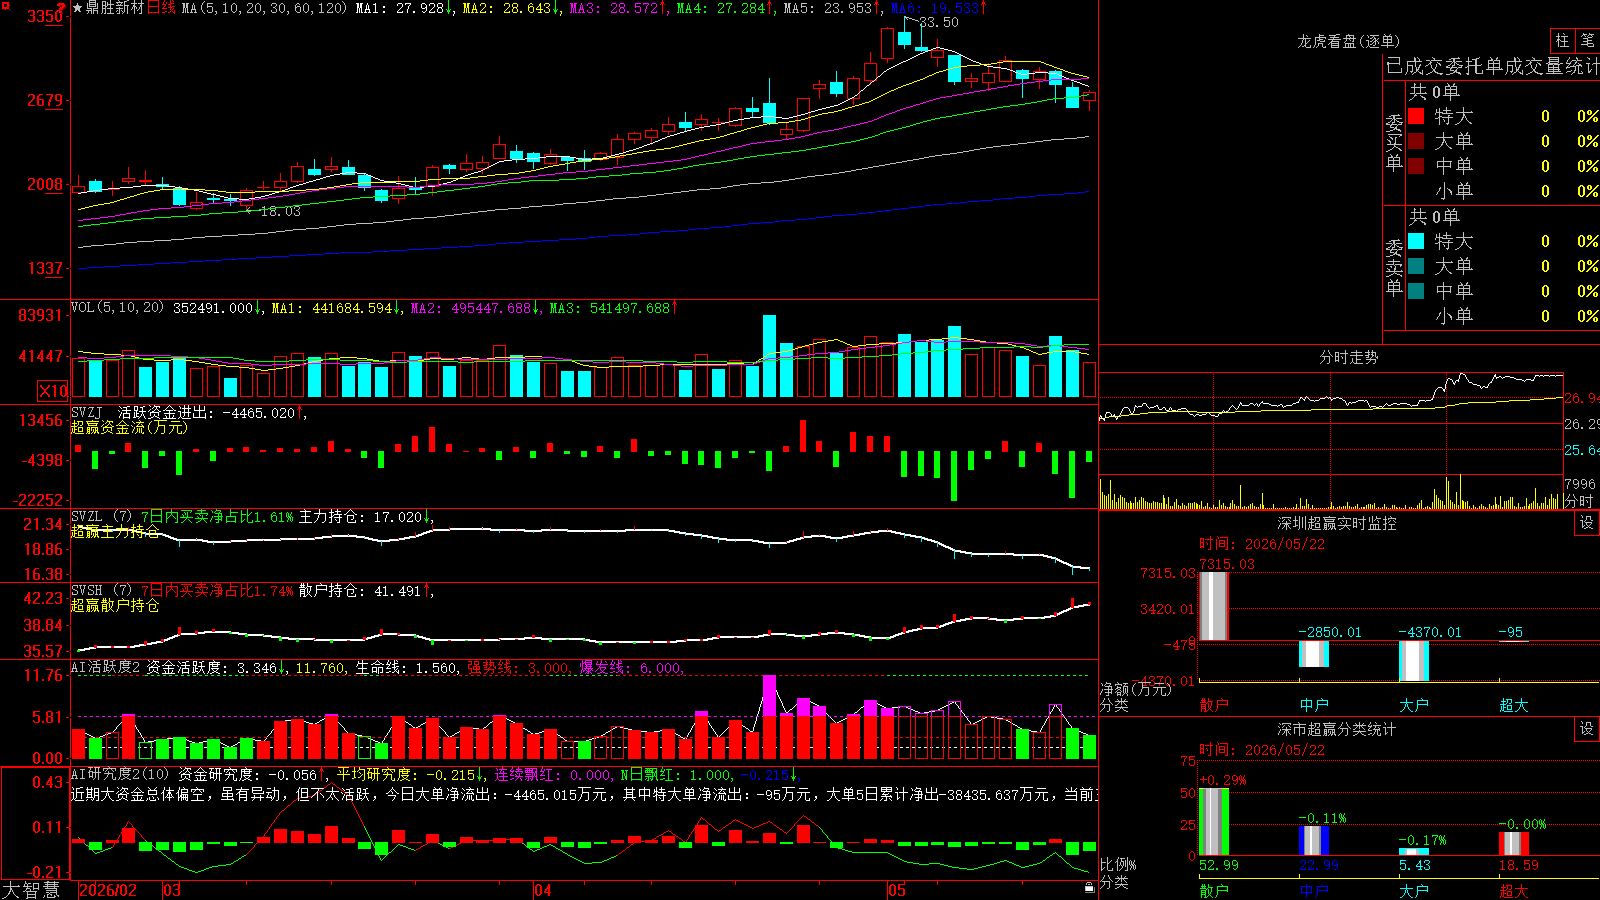Jump to the 2026/02 date marker
This screenshot has height=900, width=1600.
coord(108,890)
